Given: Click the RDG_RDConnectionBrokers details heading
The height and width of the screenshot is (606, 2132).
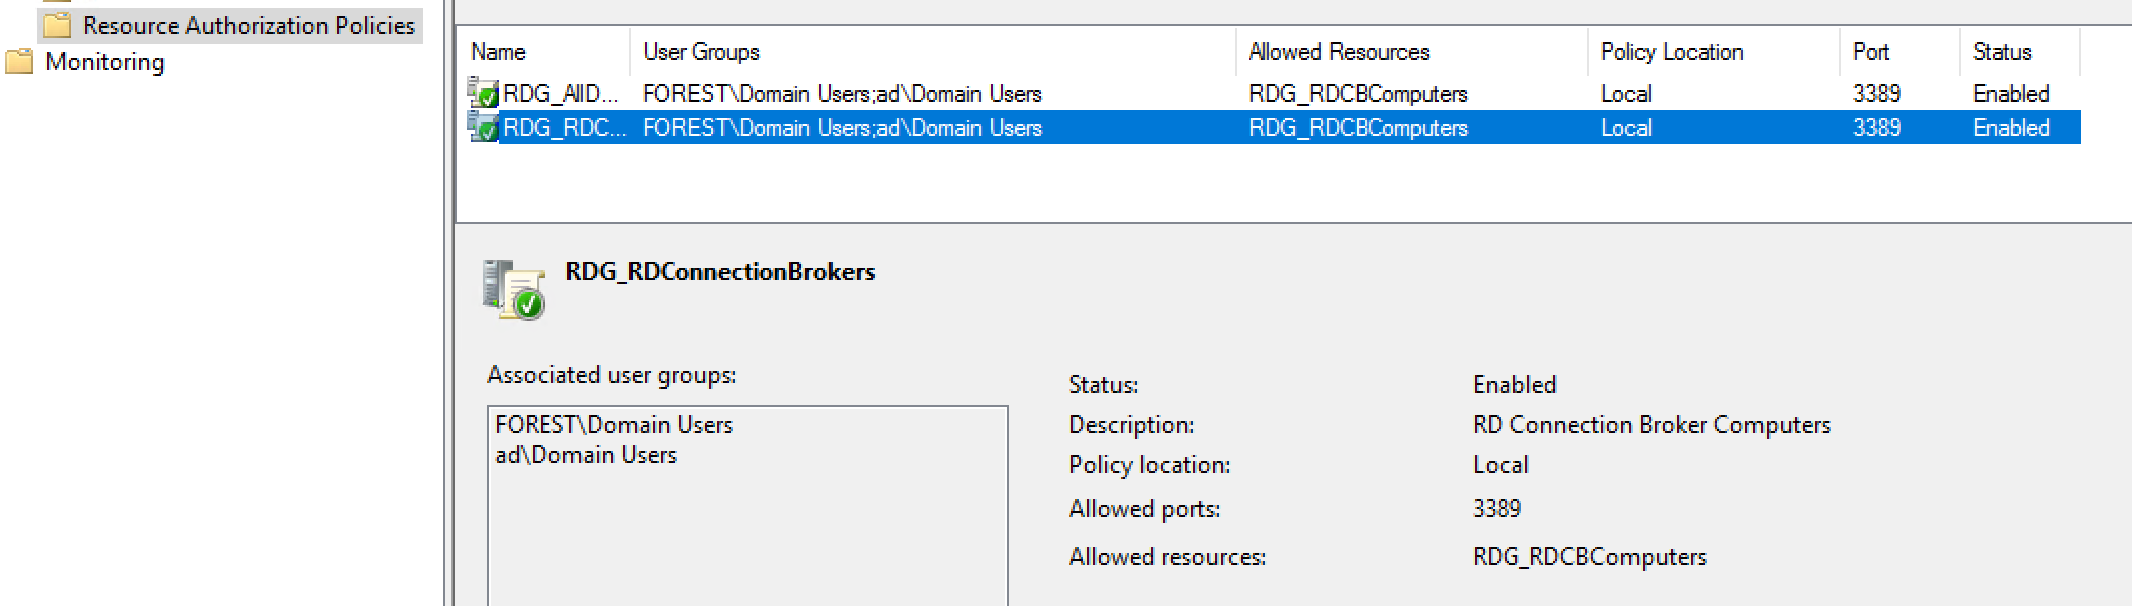Looking at the screenshot, I should coord(720,272).
